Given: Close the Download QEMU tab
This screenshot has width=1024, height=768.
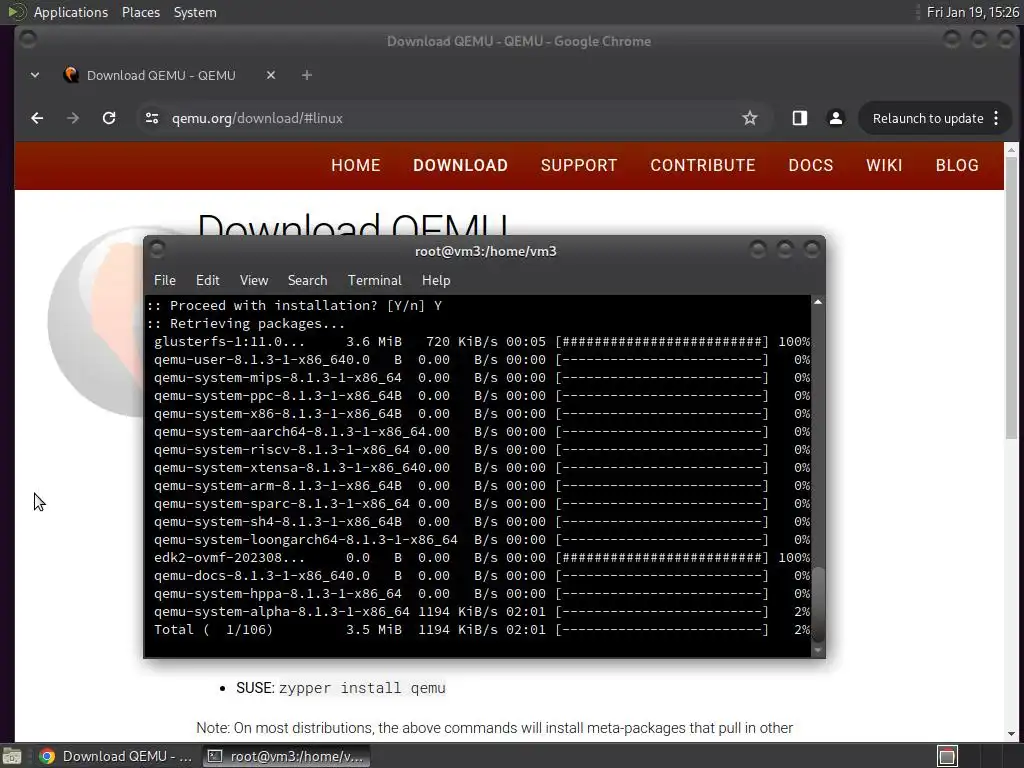Looking at the screenshot, I should coord(271,75).
